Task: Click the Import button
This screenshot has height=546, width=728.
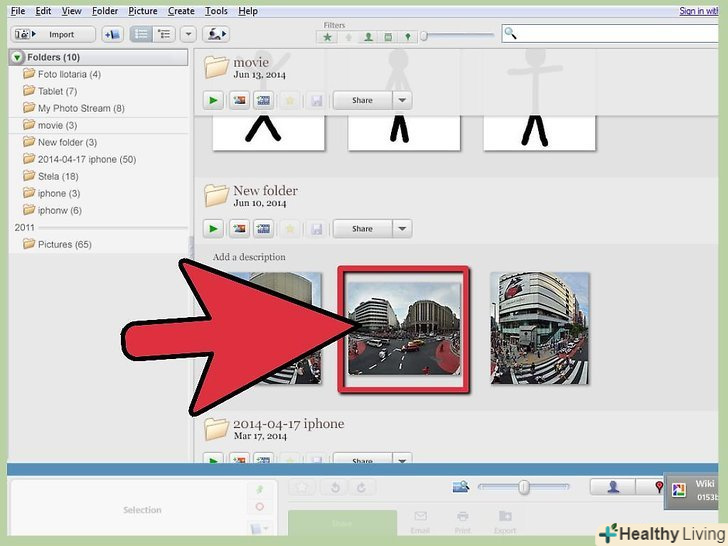Action: click(53, 34)
